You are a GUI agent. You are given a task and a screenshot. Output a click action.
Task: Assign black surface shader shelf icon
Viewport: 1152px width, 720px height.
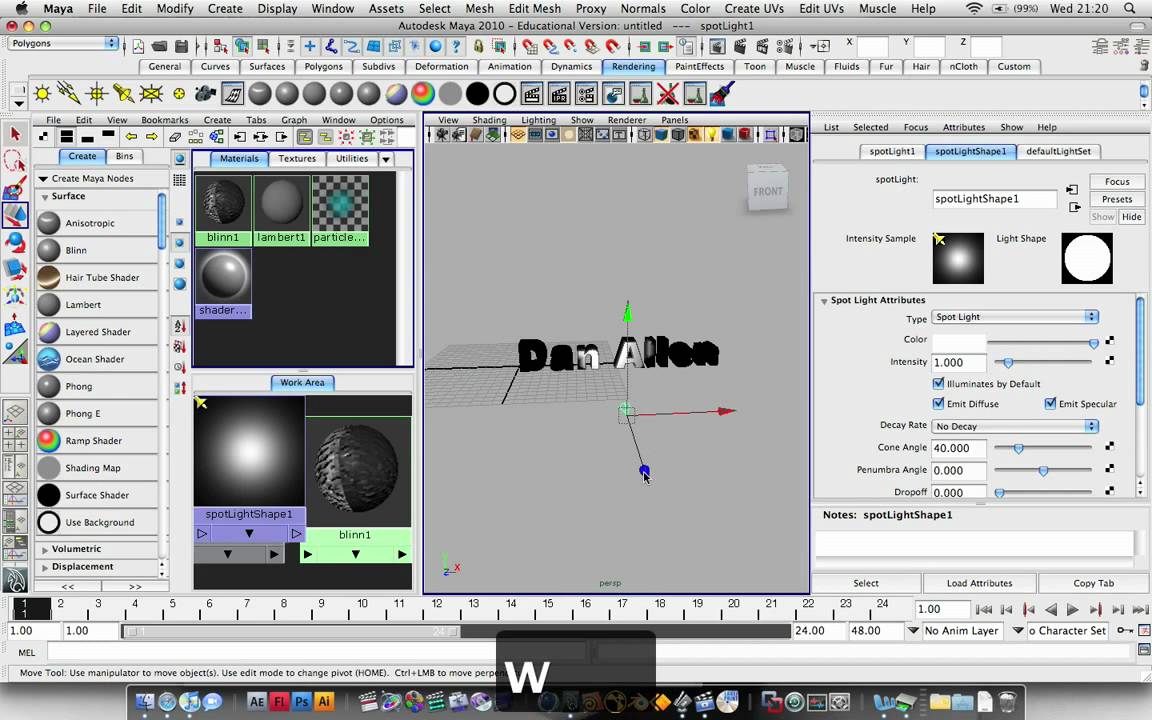coord(477,93)
